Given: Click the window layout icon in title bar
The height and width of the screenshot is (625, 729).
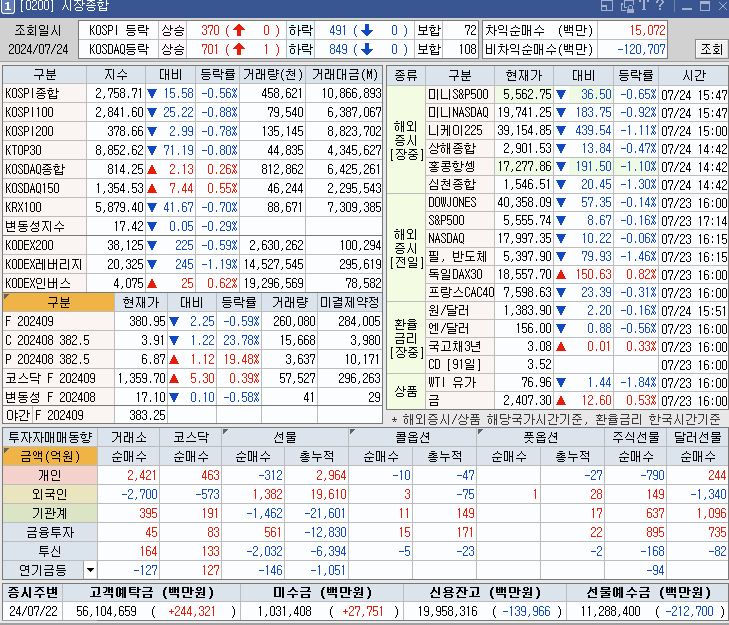Looking at the screenshot, I should point(607,6).
